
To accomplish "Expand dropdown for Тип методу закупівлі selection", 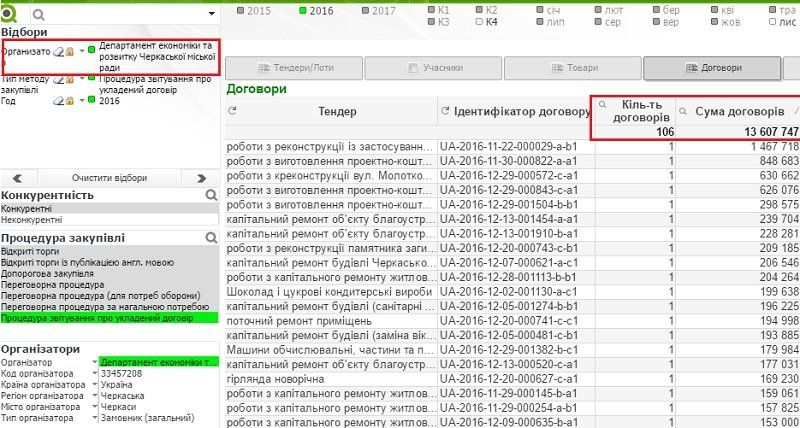I will pos(82,80).
